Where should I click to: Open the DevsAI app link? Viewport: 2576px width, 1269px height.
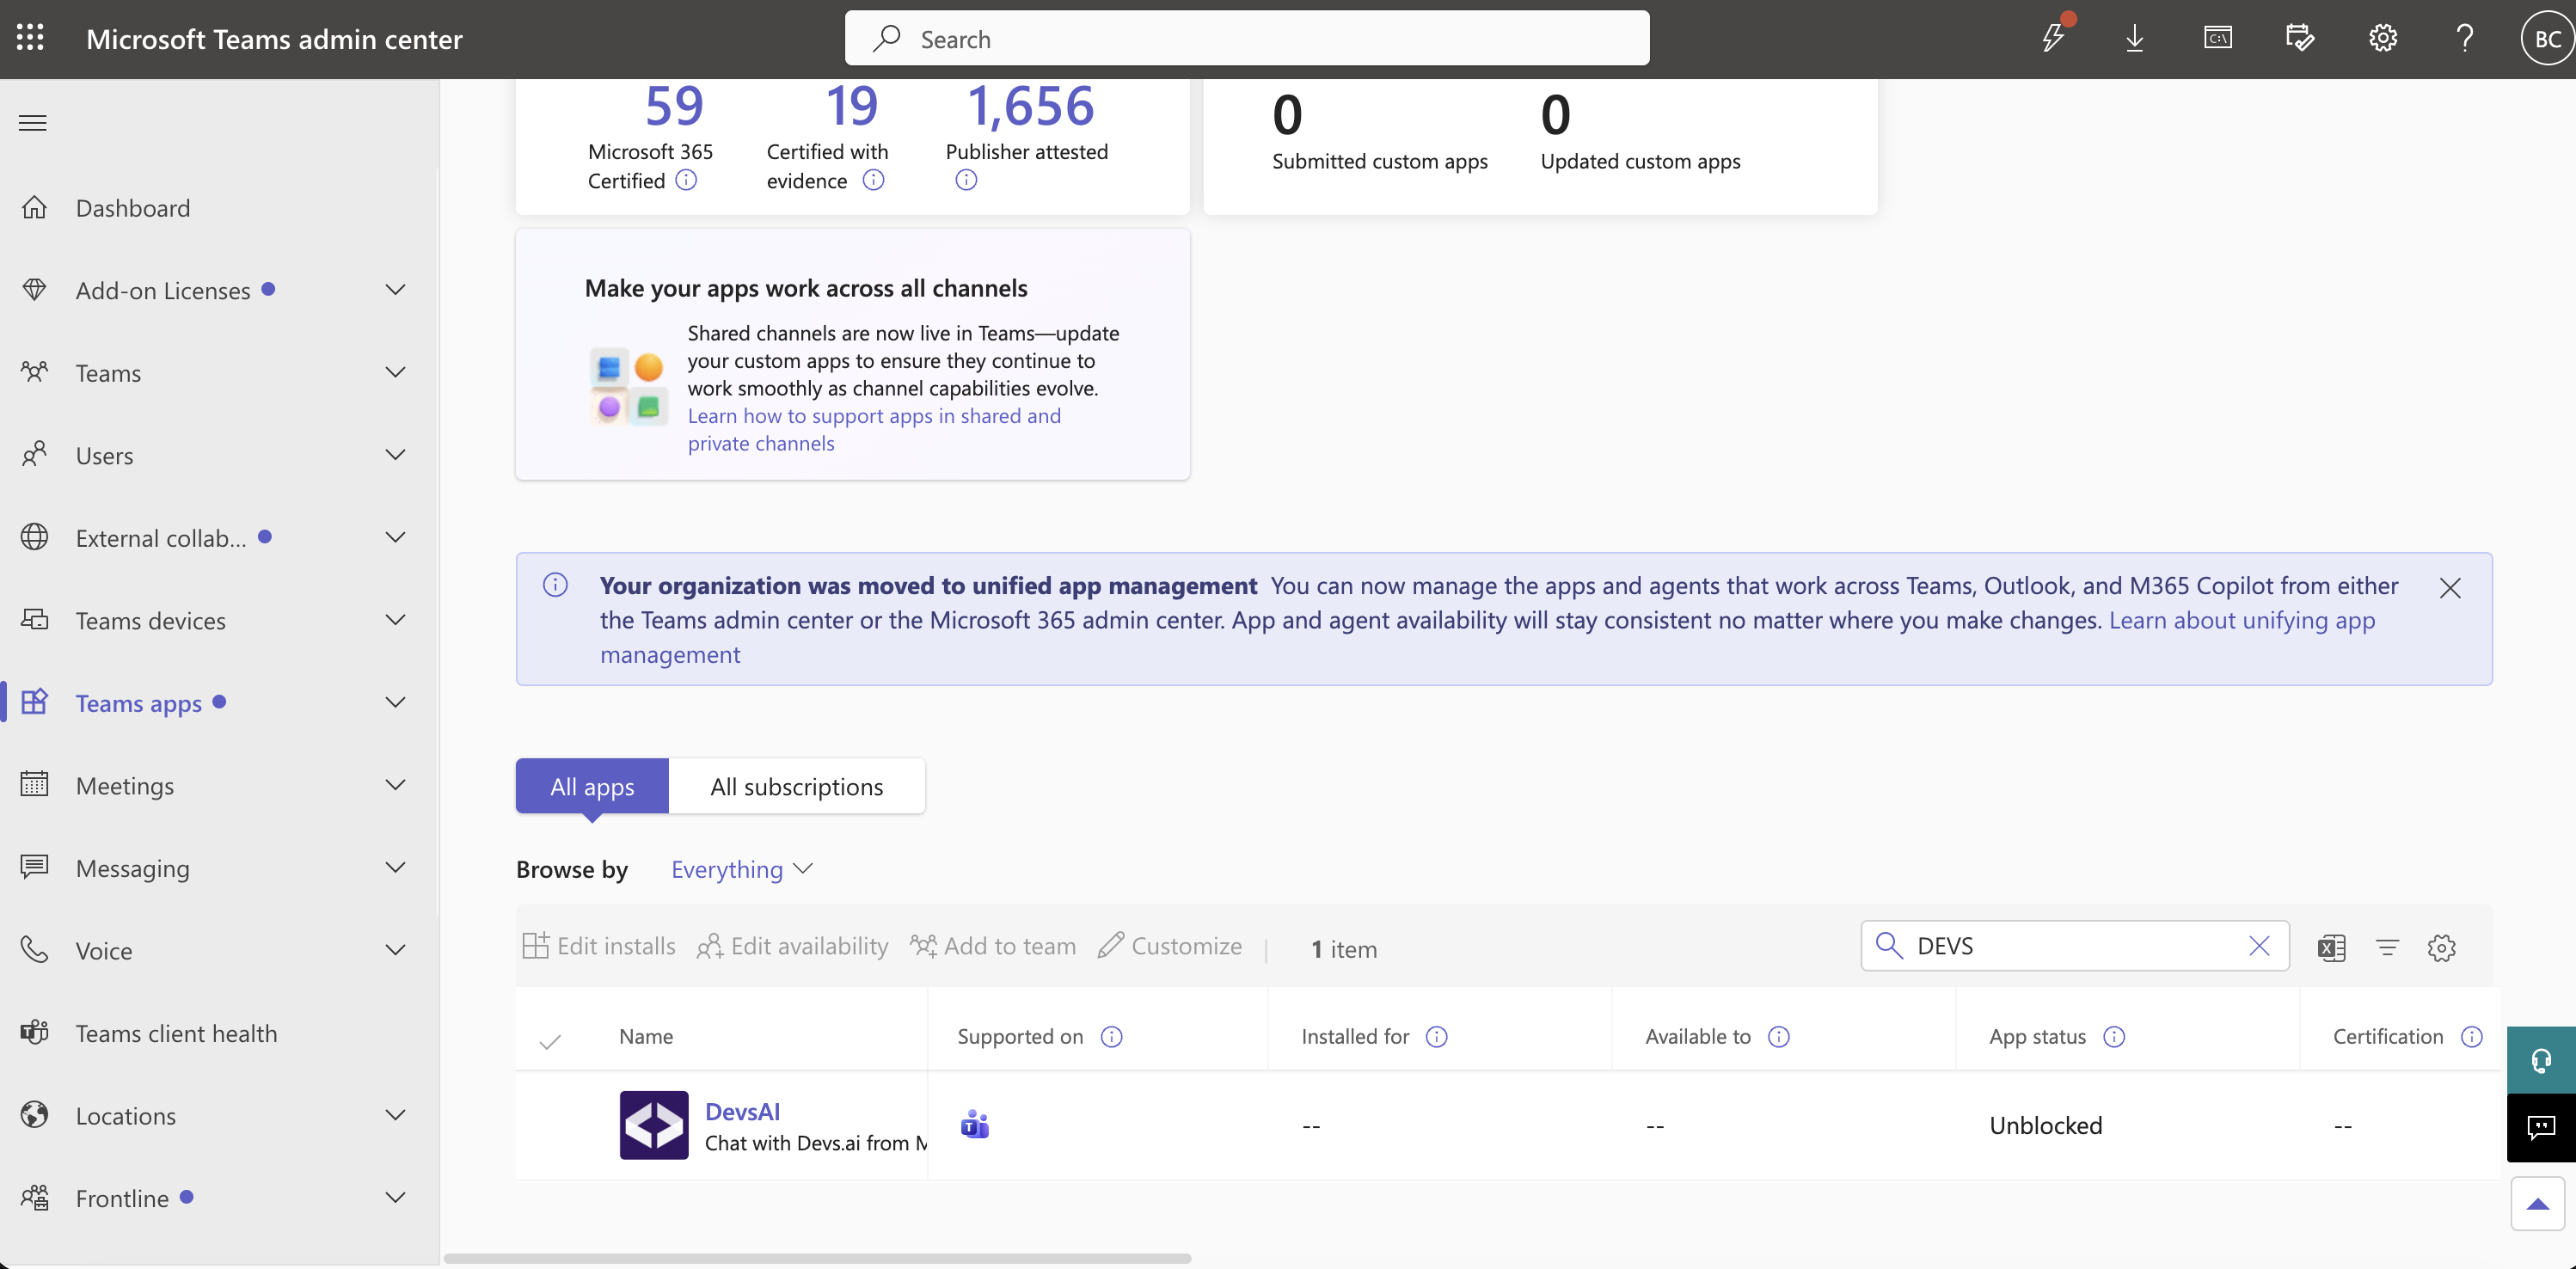[x=742, y=1111]
